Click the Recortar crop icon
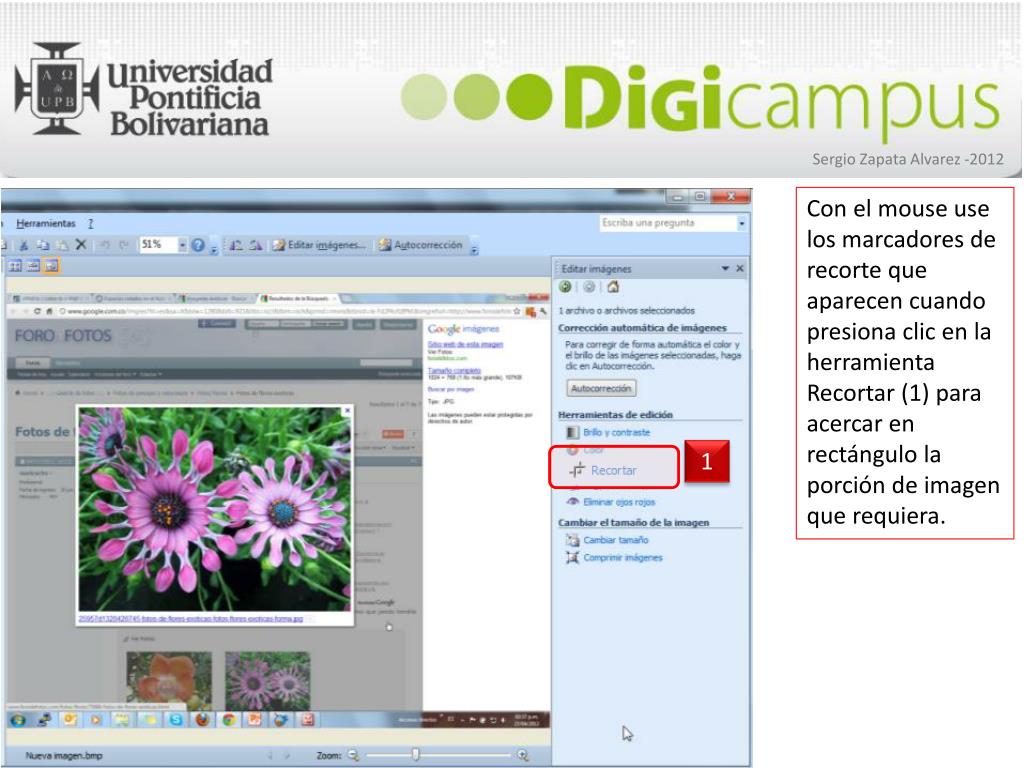The height and width of the screenshot is (768, 1024). coord(577,470)
